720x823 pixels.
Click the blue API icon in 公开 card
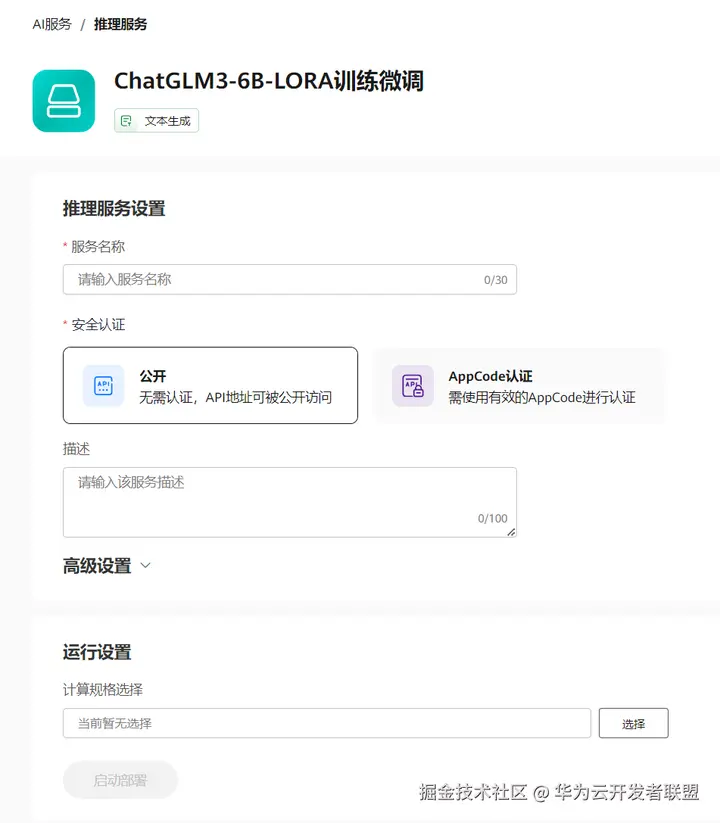103,386
